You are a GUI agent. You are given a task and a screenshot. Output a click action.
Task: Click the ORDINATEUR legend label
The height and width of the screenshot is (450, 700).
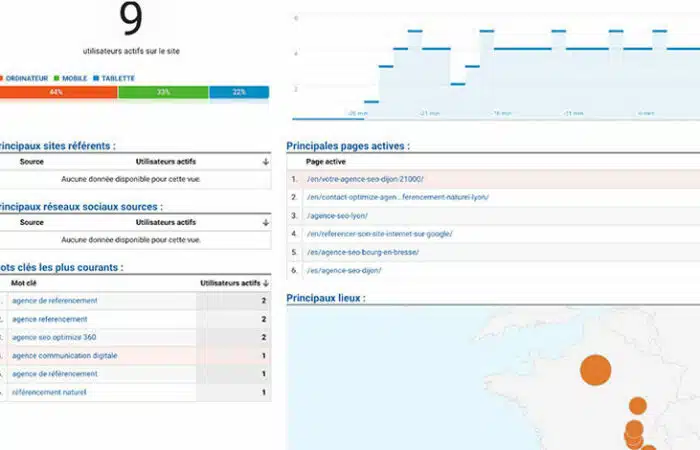pyautogui.click(x=27, y=78)
